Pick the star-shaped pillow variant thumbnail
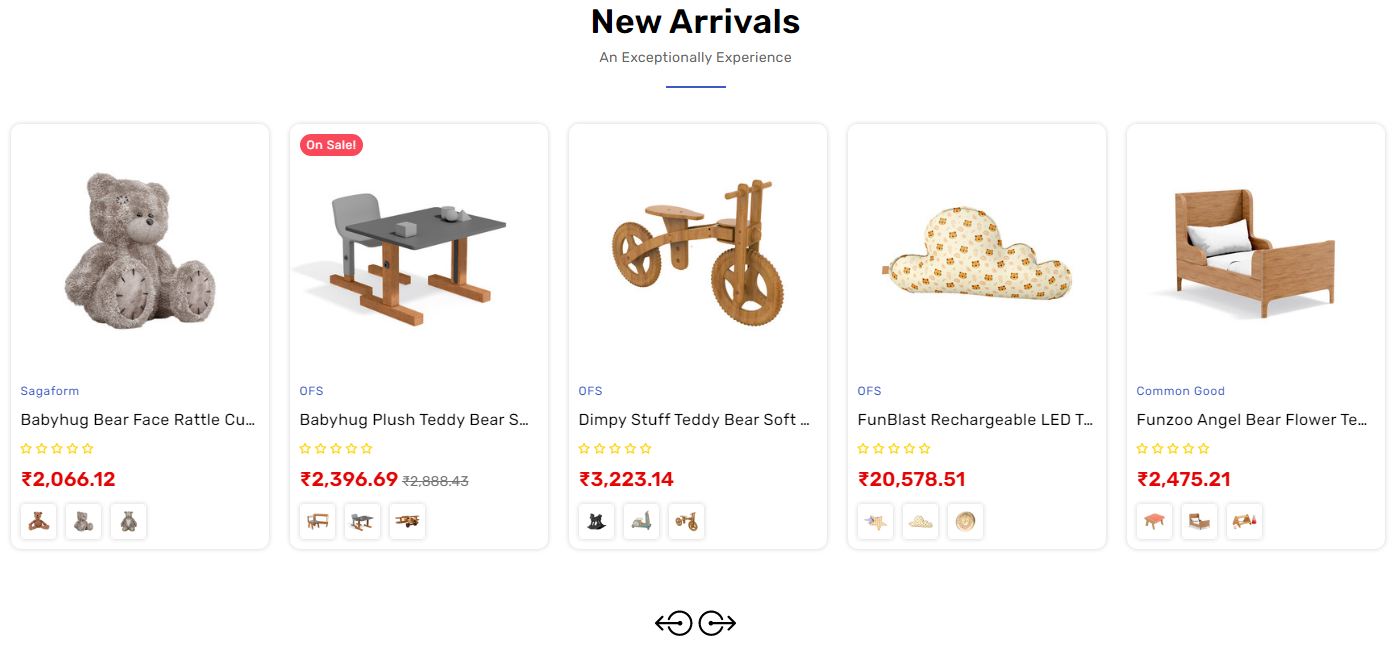 pos(876,521)
